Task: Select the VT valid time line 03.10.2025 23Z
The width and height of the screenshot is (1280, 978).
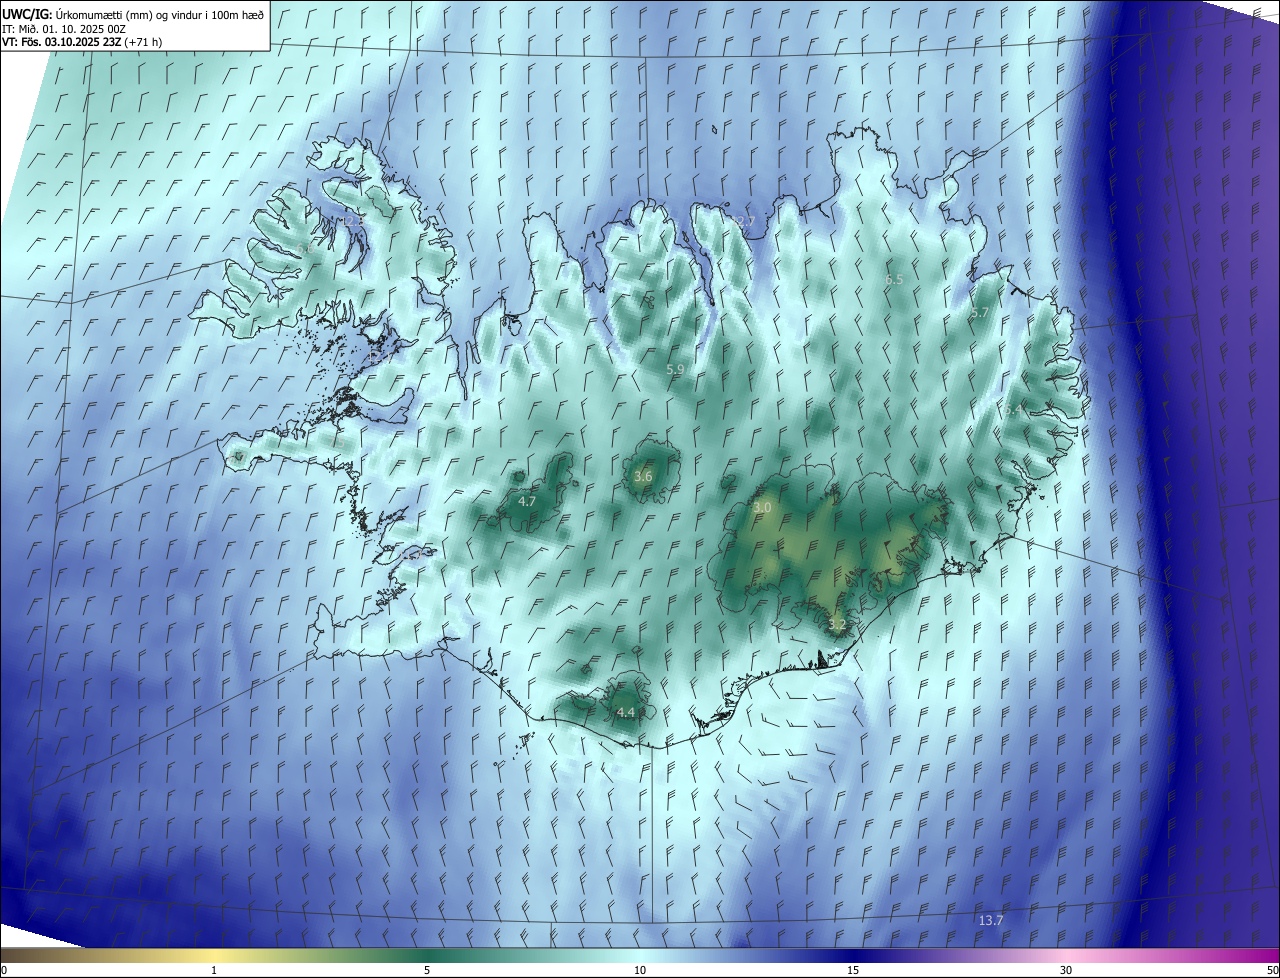Action: tap(82, 42)
